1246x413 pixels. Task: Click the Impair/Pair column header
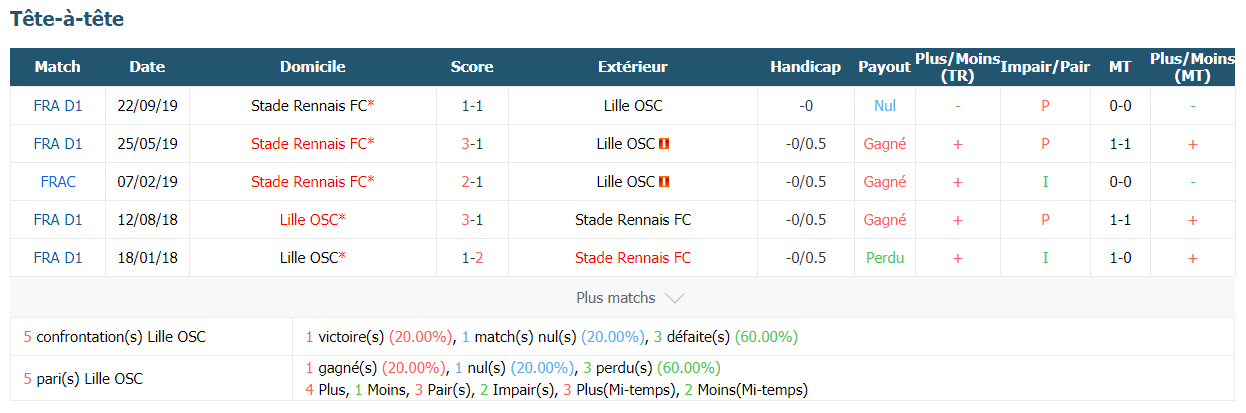tap(1045, 67)
